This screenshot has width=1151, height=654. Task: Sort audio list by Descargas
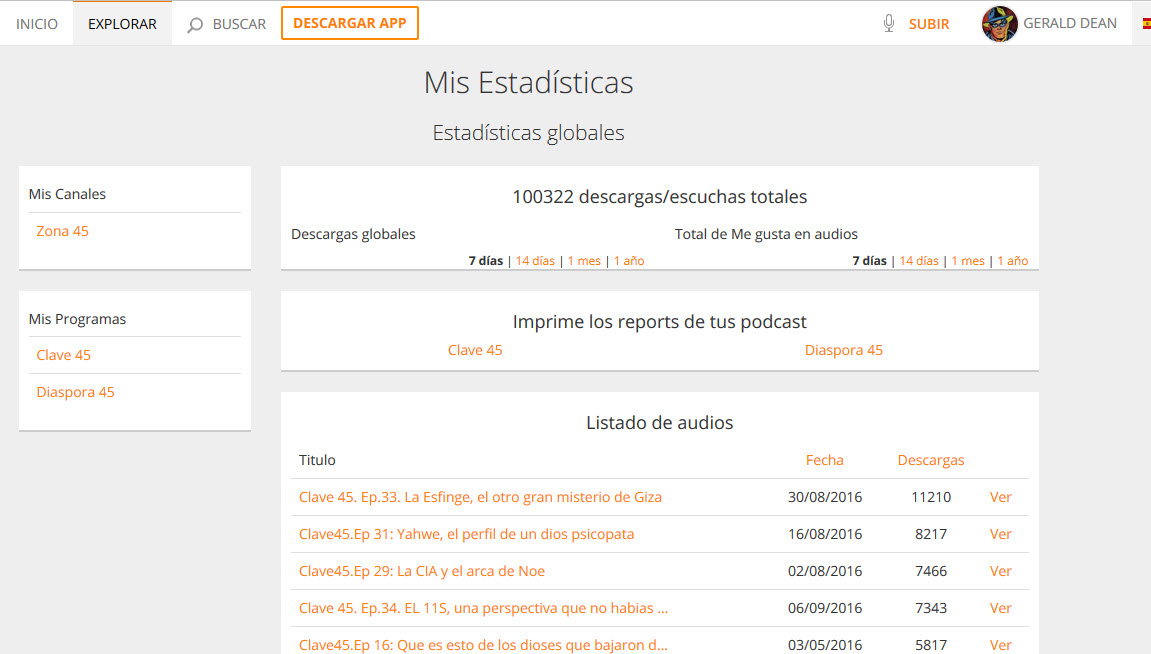tap(930, 460)
